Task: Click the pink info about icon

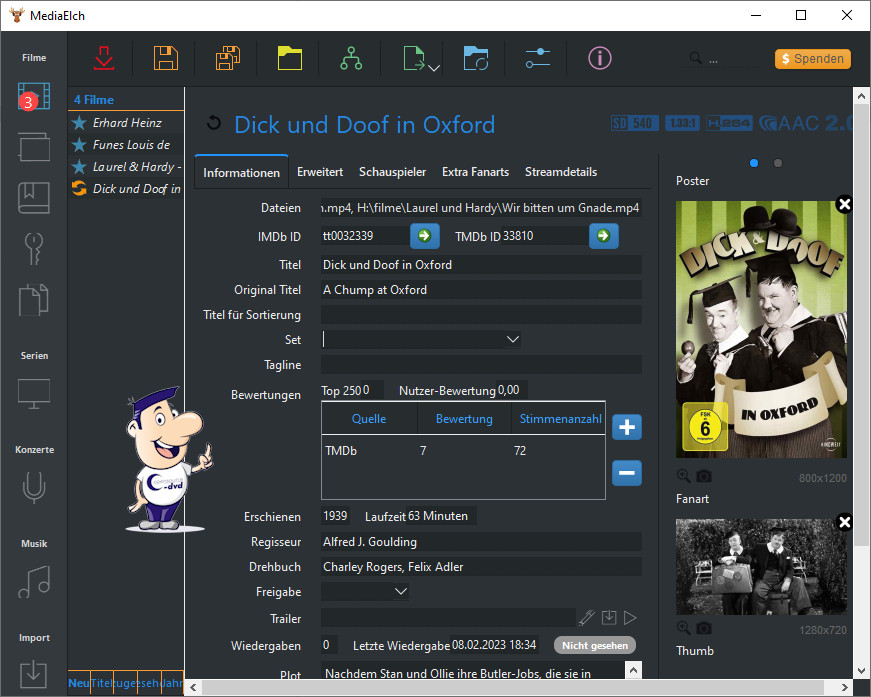Action: [600, 58]
